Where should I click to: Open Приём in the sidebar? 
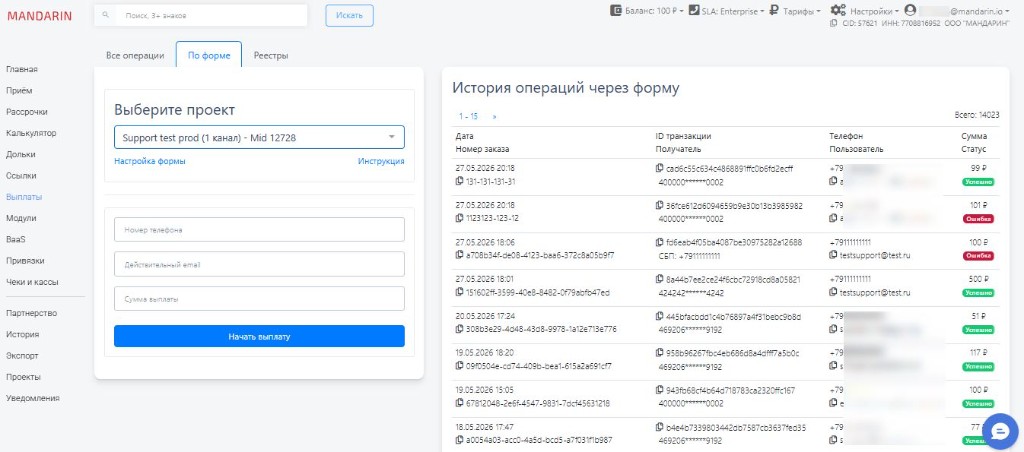[x=19, y=91]
